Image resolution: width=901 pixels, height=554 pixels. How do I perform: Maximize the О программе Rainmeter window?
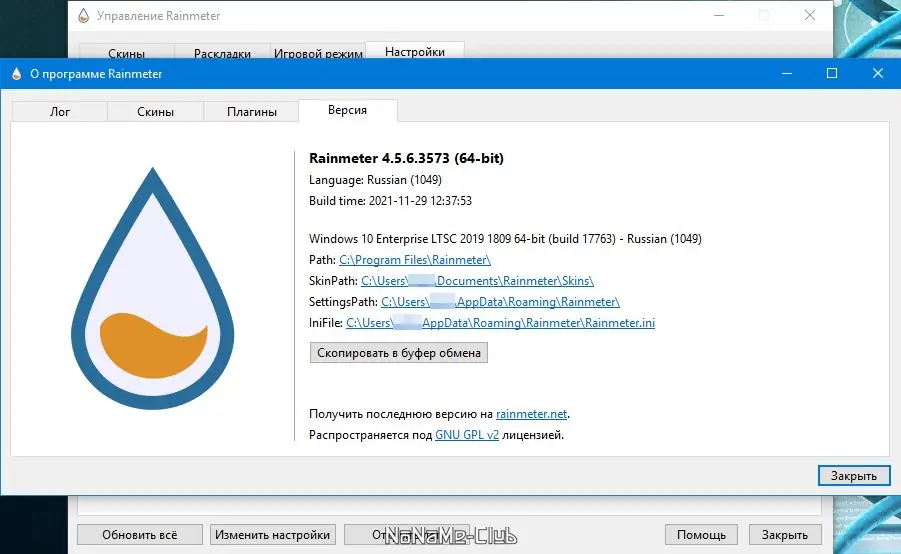[831, 74]
